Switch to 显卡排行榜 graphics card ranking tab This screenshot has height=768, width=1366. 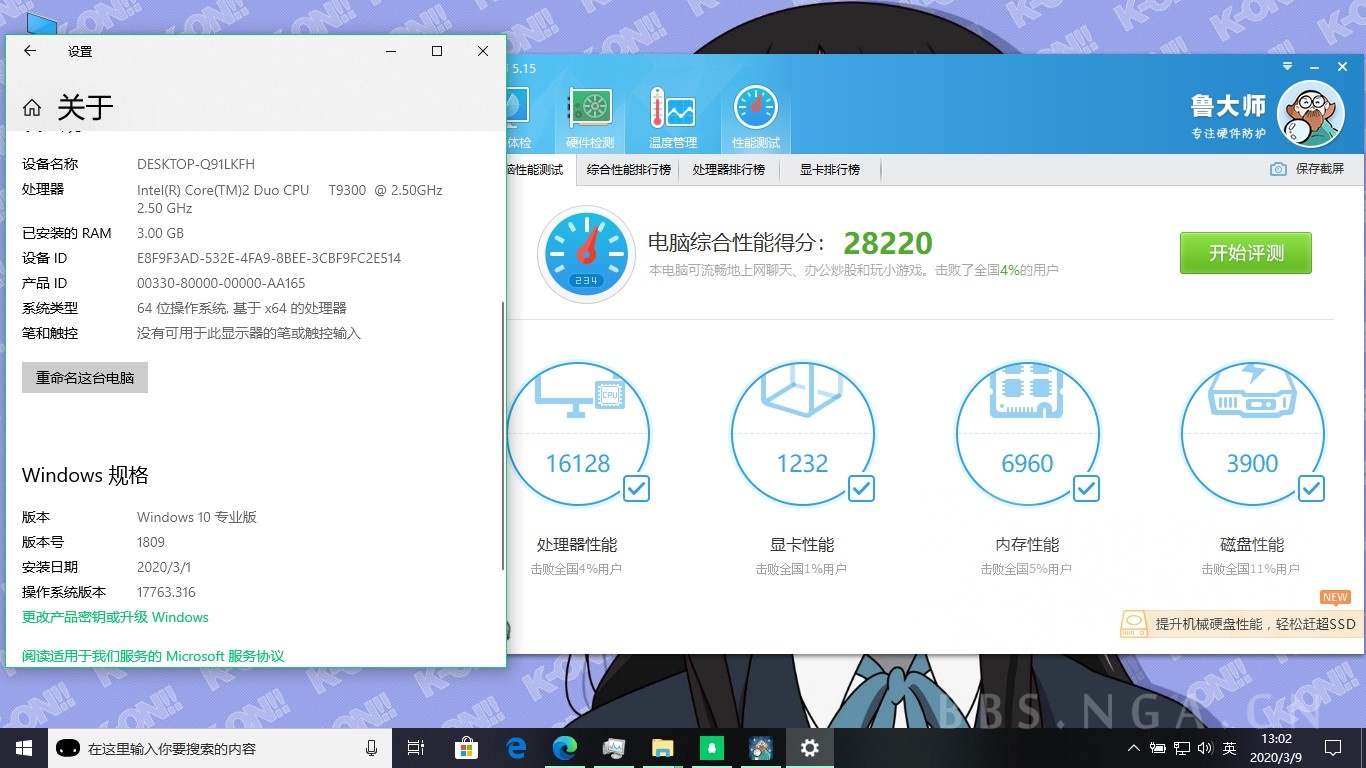pyautogui.click(x=828, y=170)
